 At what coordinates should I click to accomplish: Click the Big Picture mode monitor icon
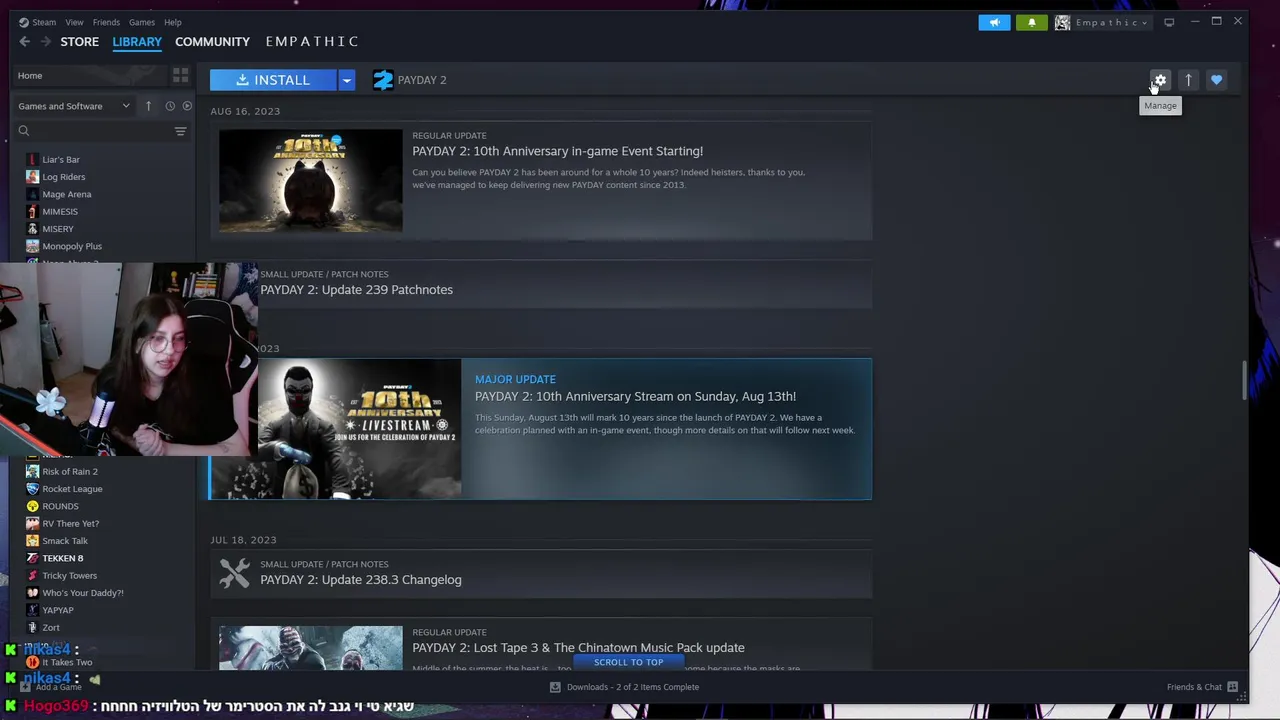[1169, 22]
